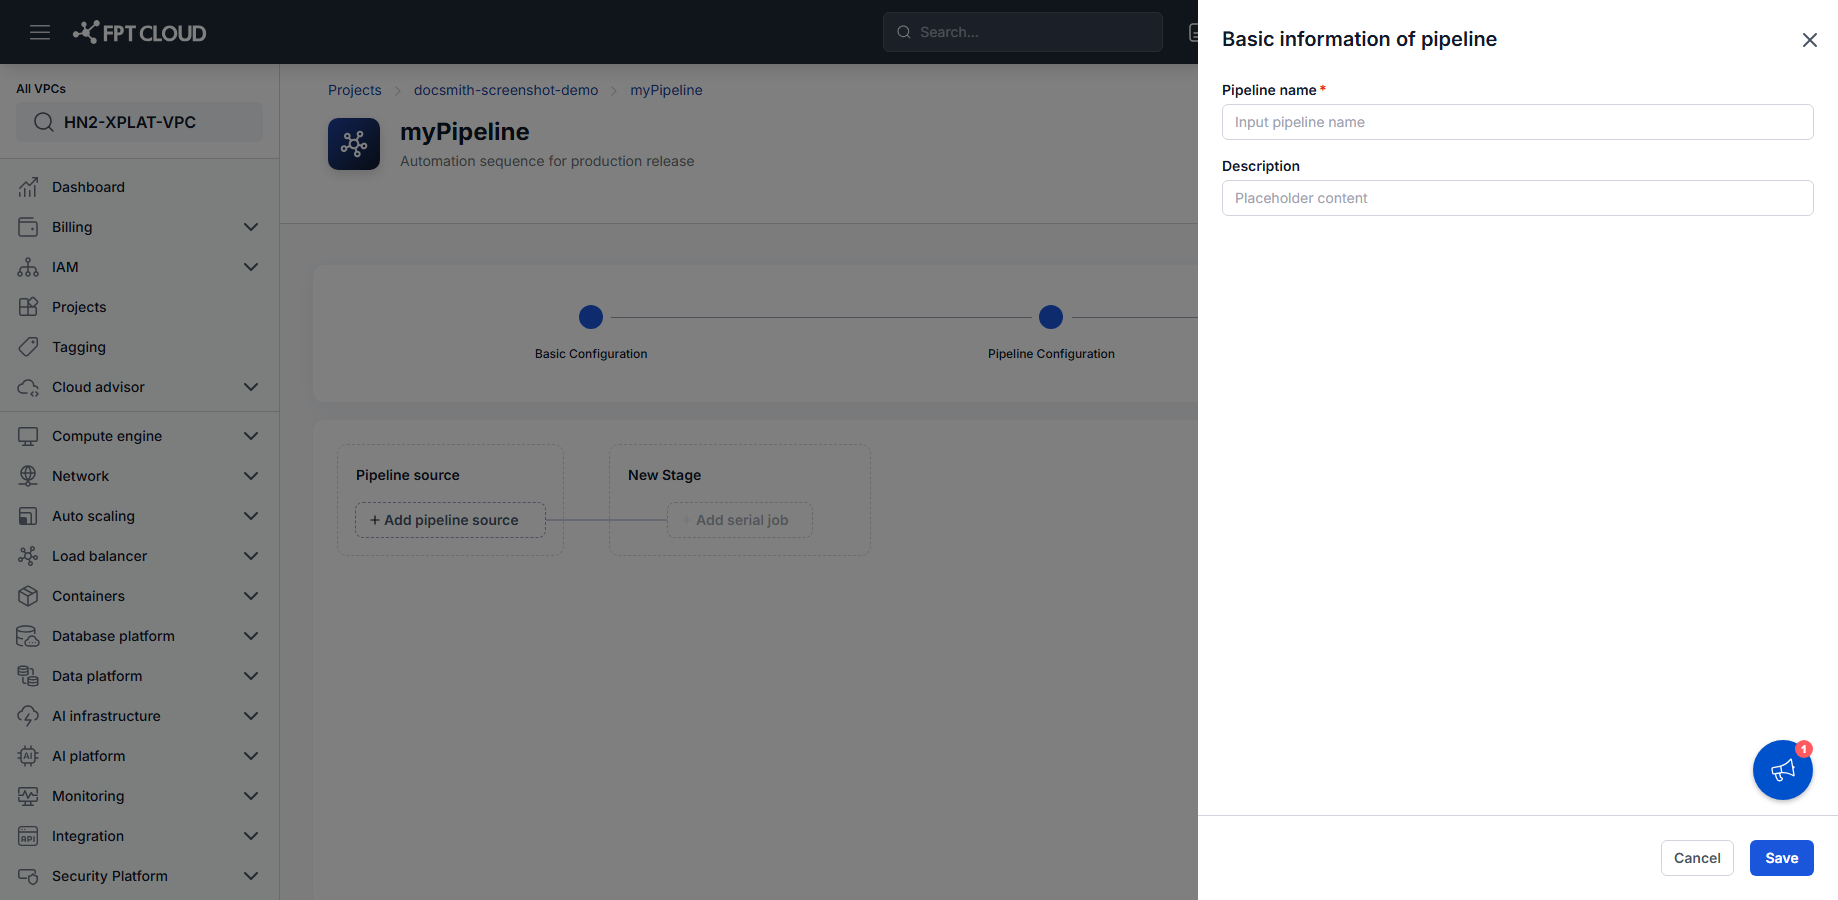Open the Monitoring menu item
This screenshot has width=1838, height=900.
coord(139,796)
